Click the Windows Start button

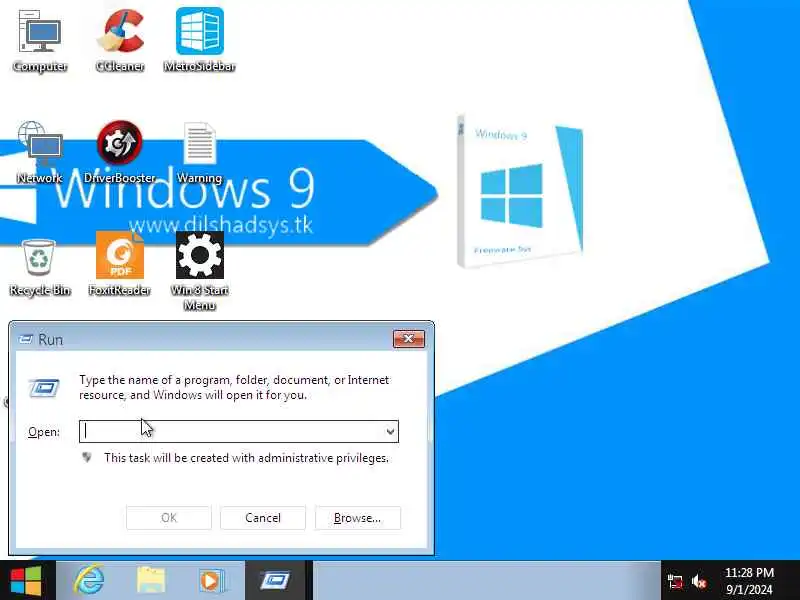tap(26, 581)
